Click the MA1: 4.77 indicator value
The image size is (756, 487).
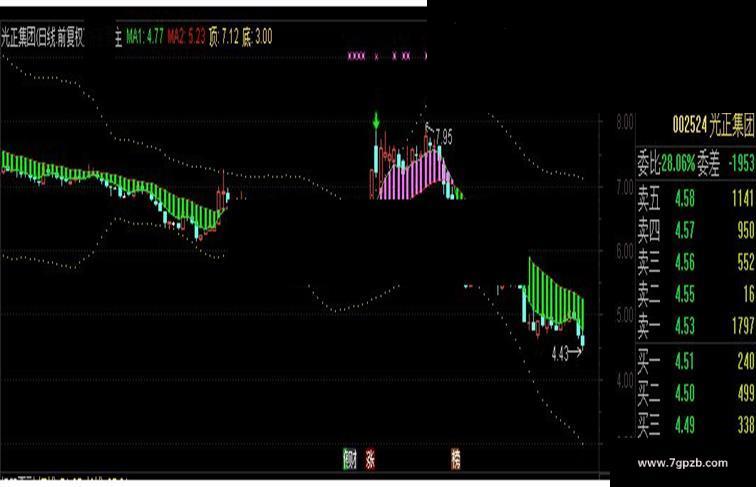point(145,37)
